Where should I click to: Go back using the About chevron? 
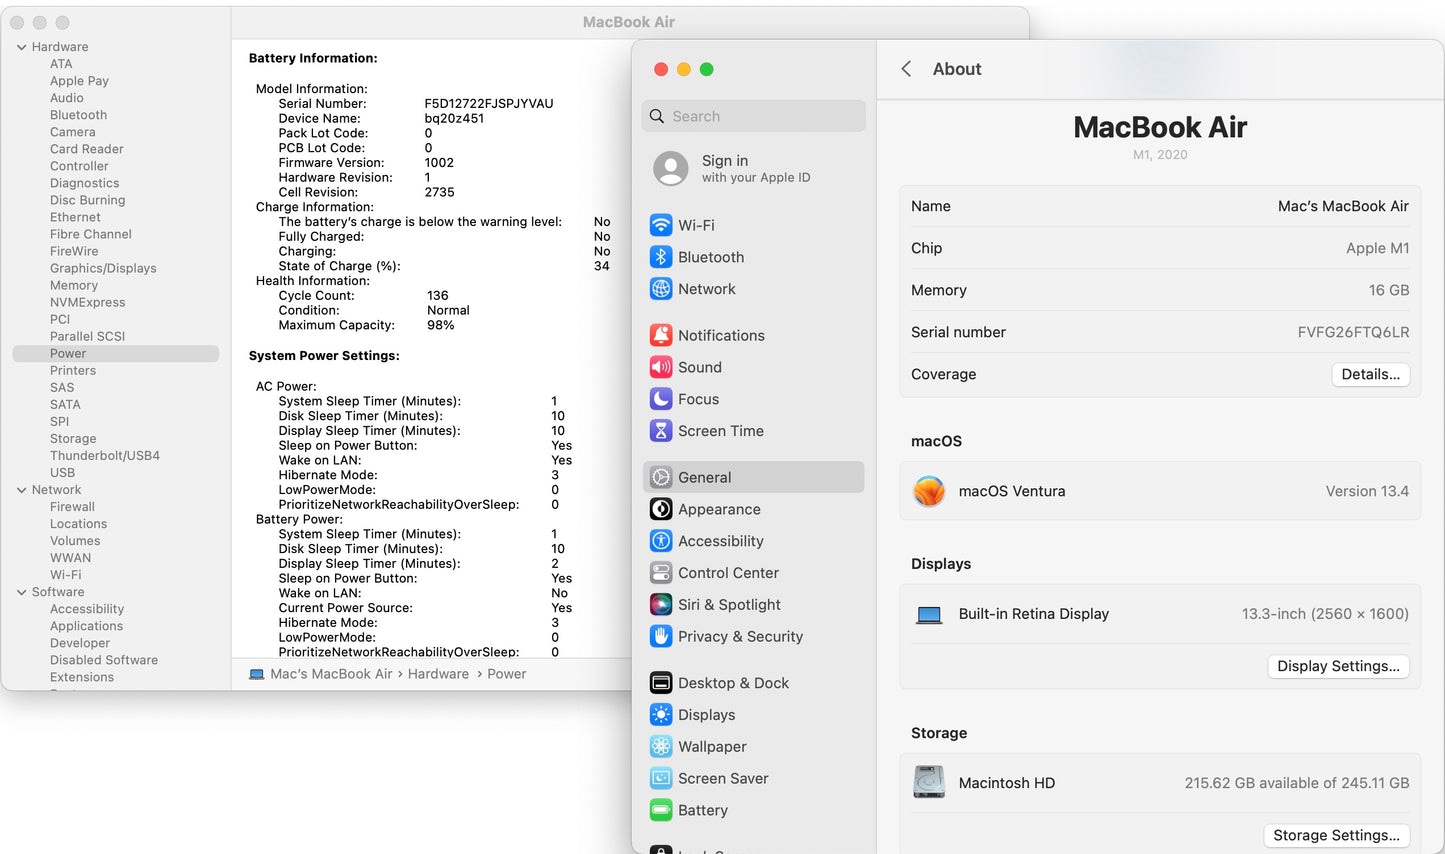(x=906, y=69)
